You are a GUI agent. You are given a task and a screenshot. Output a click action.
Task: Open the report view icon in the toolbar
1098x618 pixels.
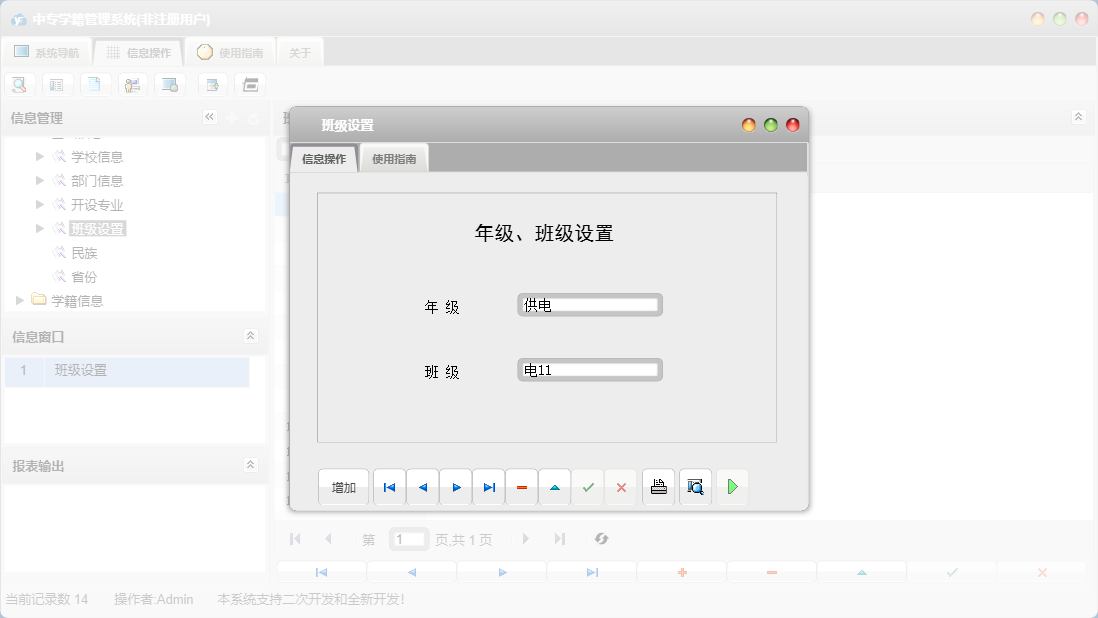[57, 84]
